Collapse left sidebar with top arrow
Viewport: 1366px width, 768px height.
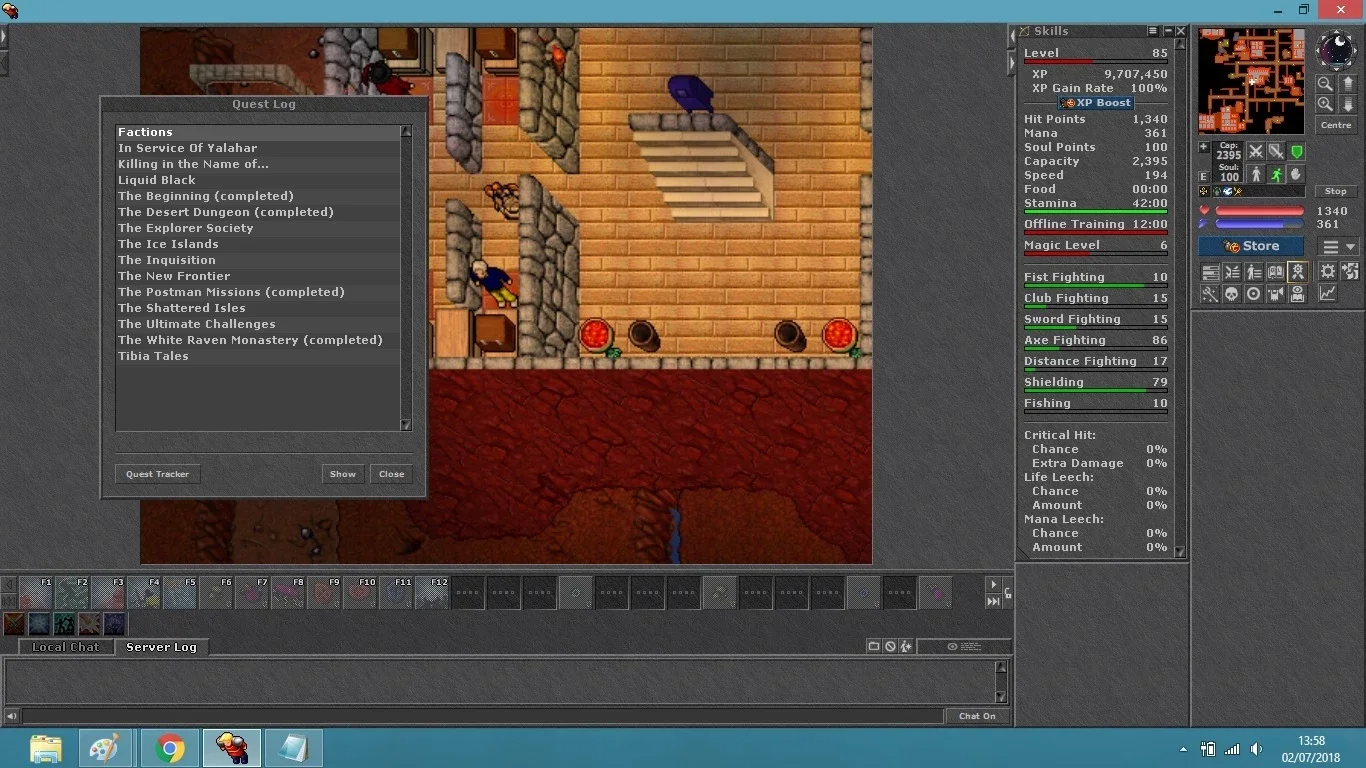(x=4, y=37)
